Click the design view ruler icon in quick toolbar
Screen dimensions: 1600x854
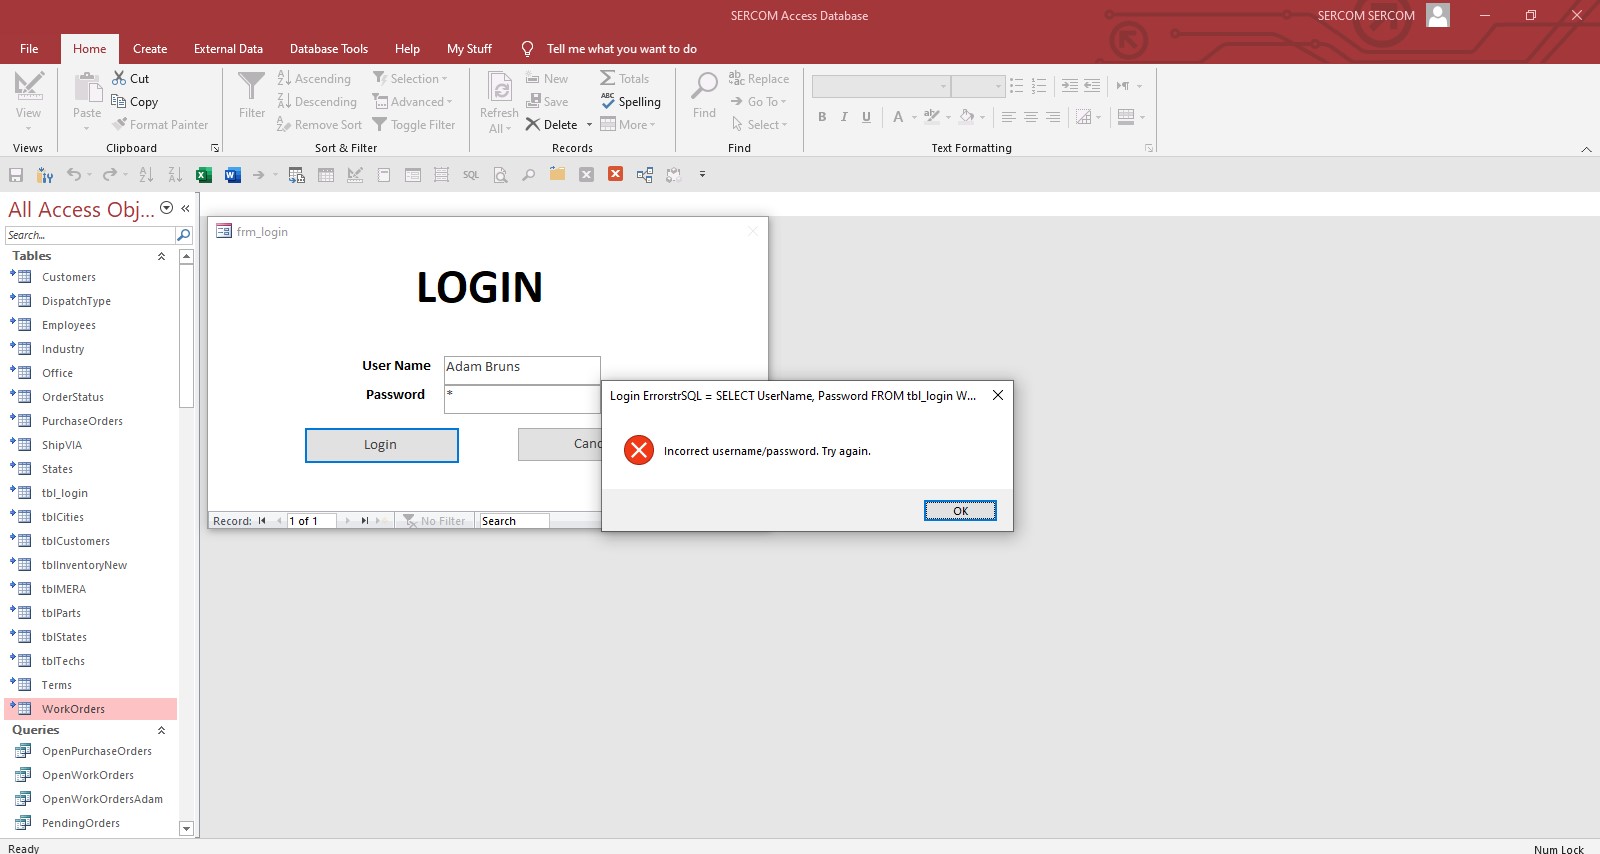pyautogui.click(x=355, y=175)
